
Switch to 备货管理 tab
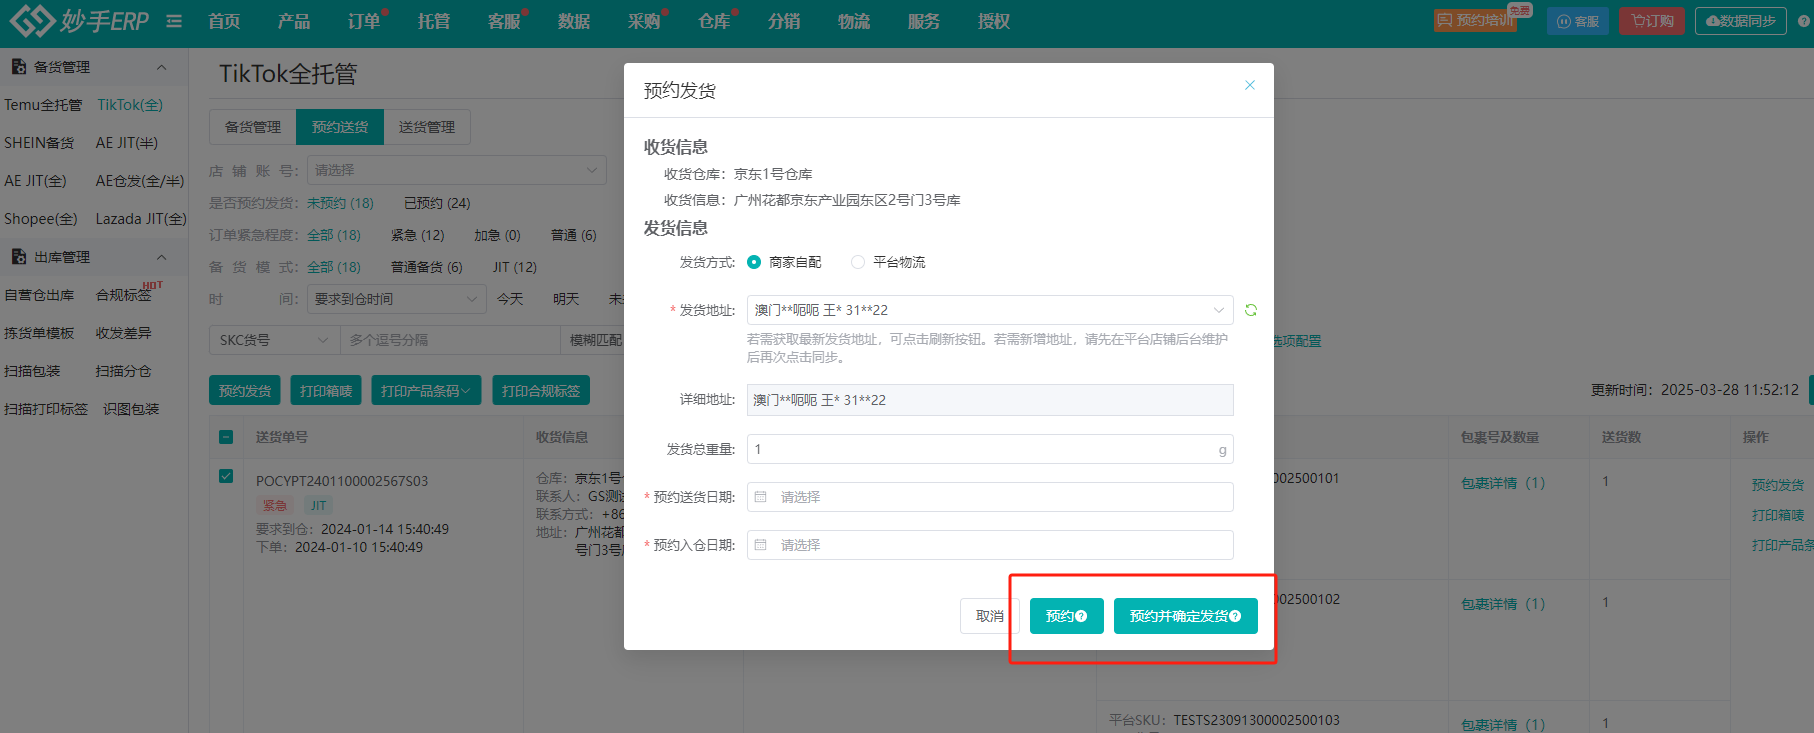[x=253, y=127]
